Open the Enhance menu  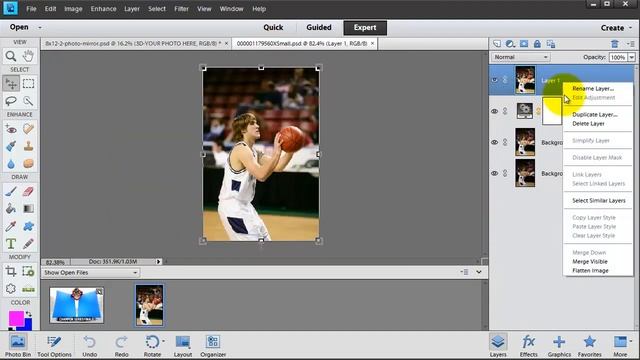coord(103,9)
